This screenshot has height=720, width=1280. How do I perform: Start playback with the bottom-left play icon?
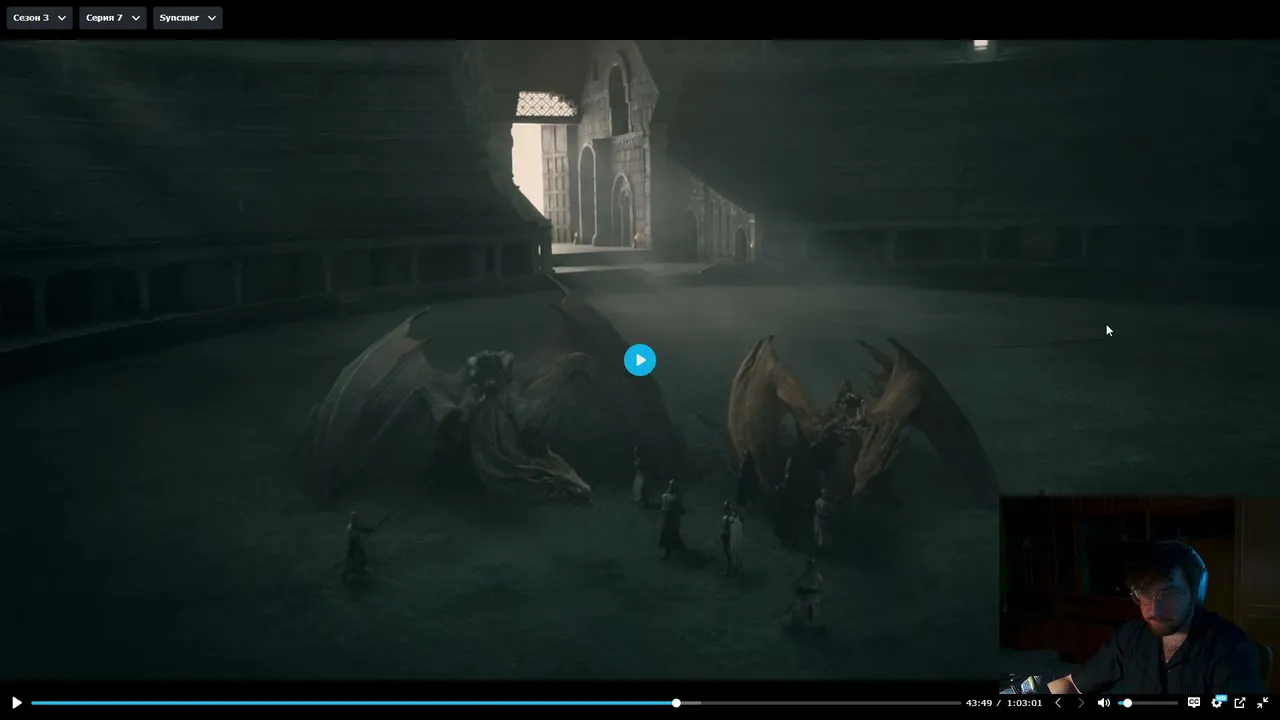point(16,703)
